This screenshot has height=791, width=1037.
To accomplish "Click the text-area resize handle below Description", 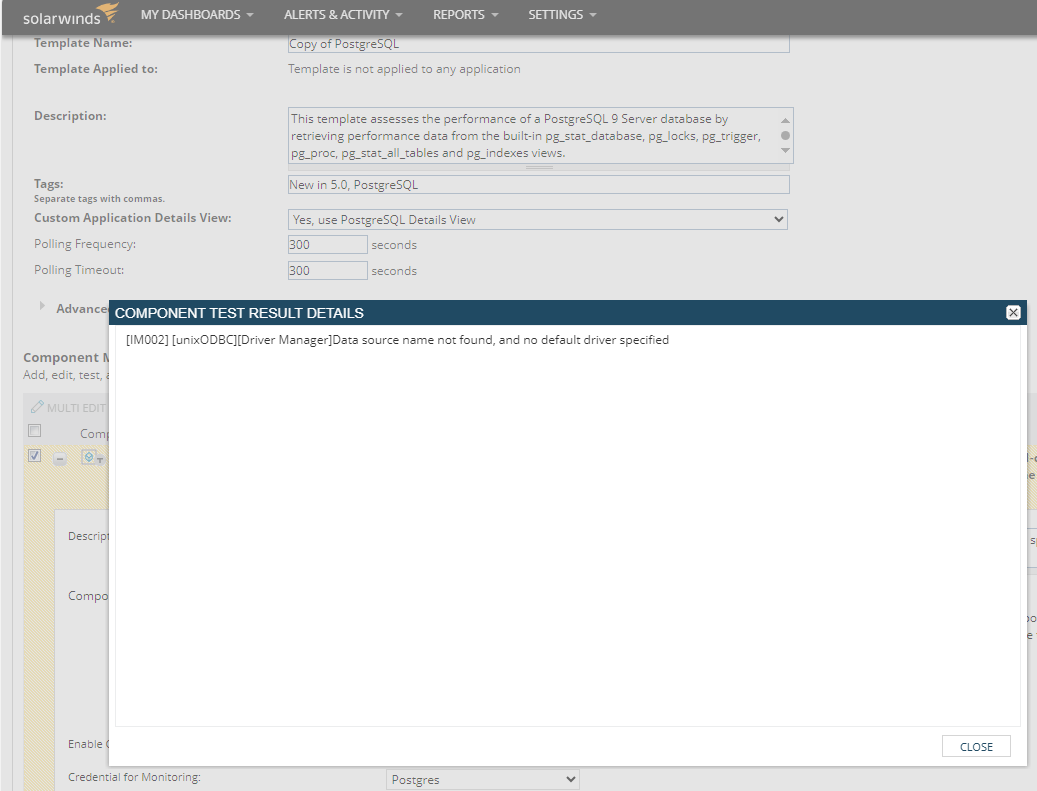I will point(539,167).
